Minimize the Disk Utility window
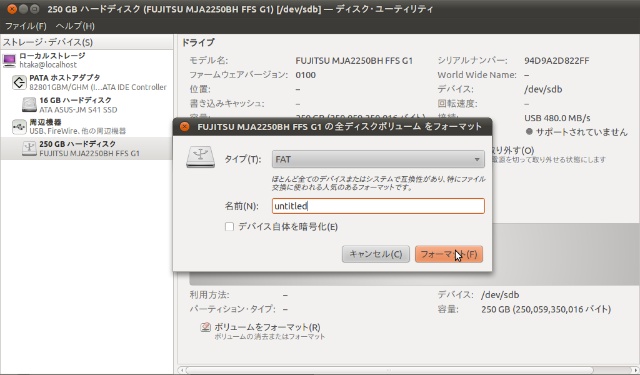The height and width of the screenshot is (375, 640). click(x=24, y=9)
